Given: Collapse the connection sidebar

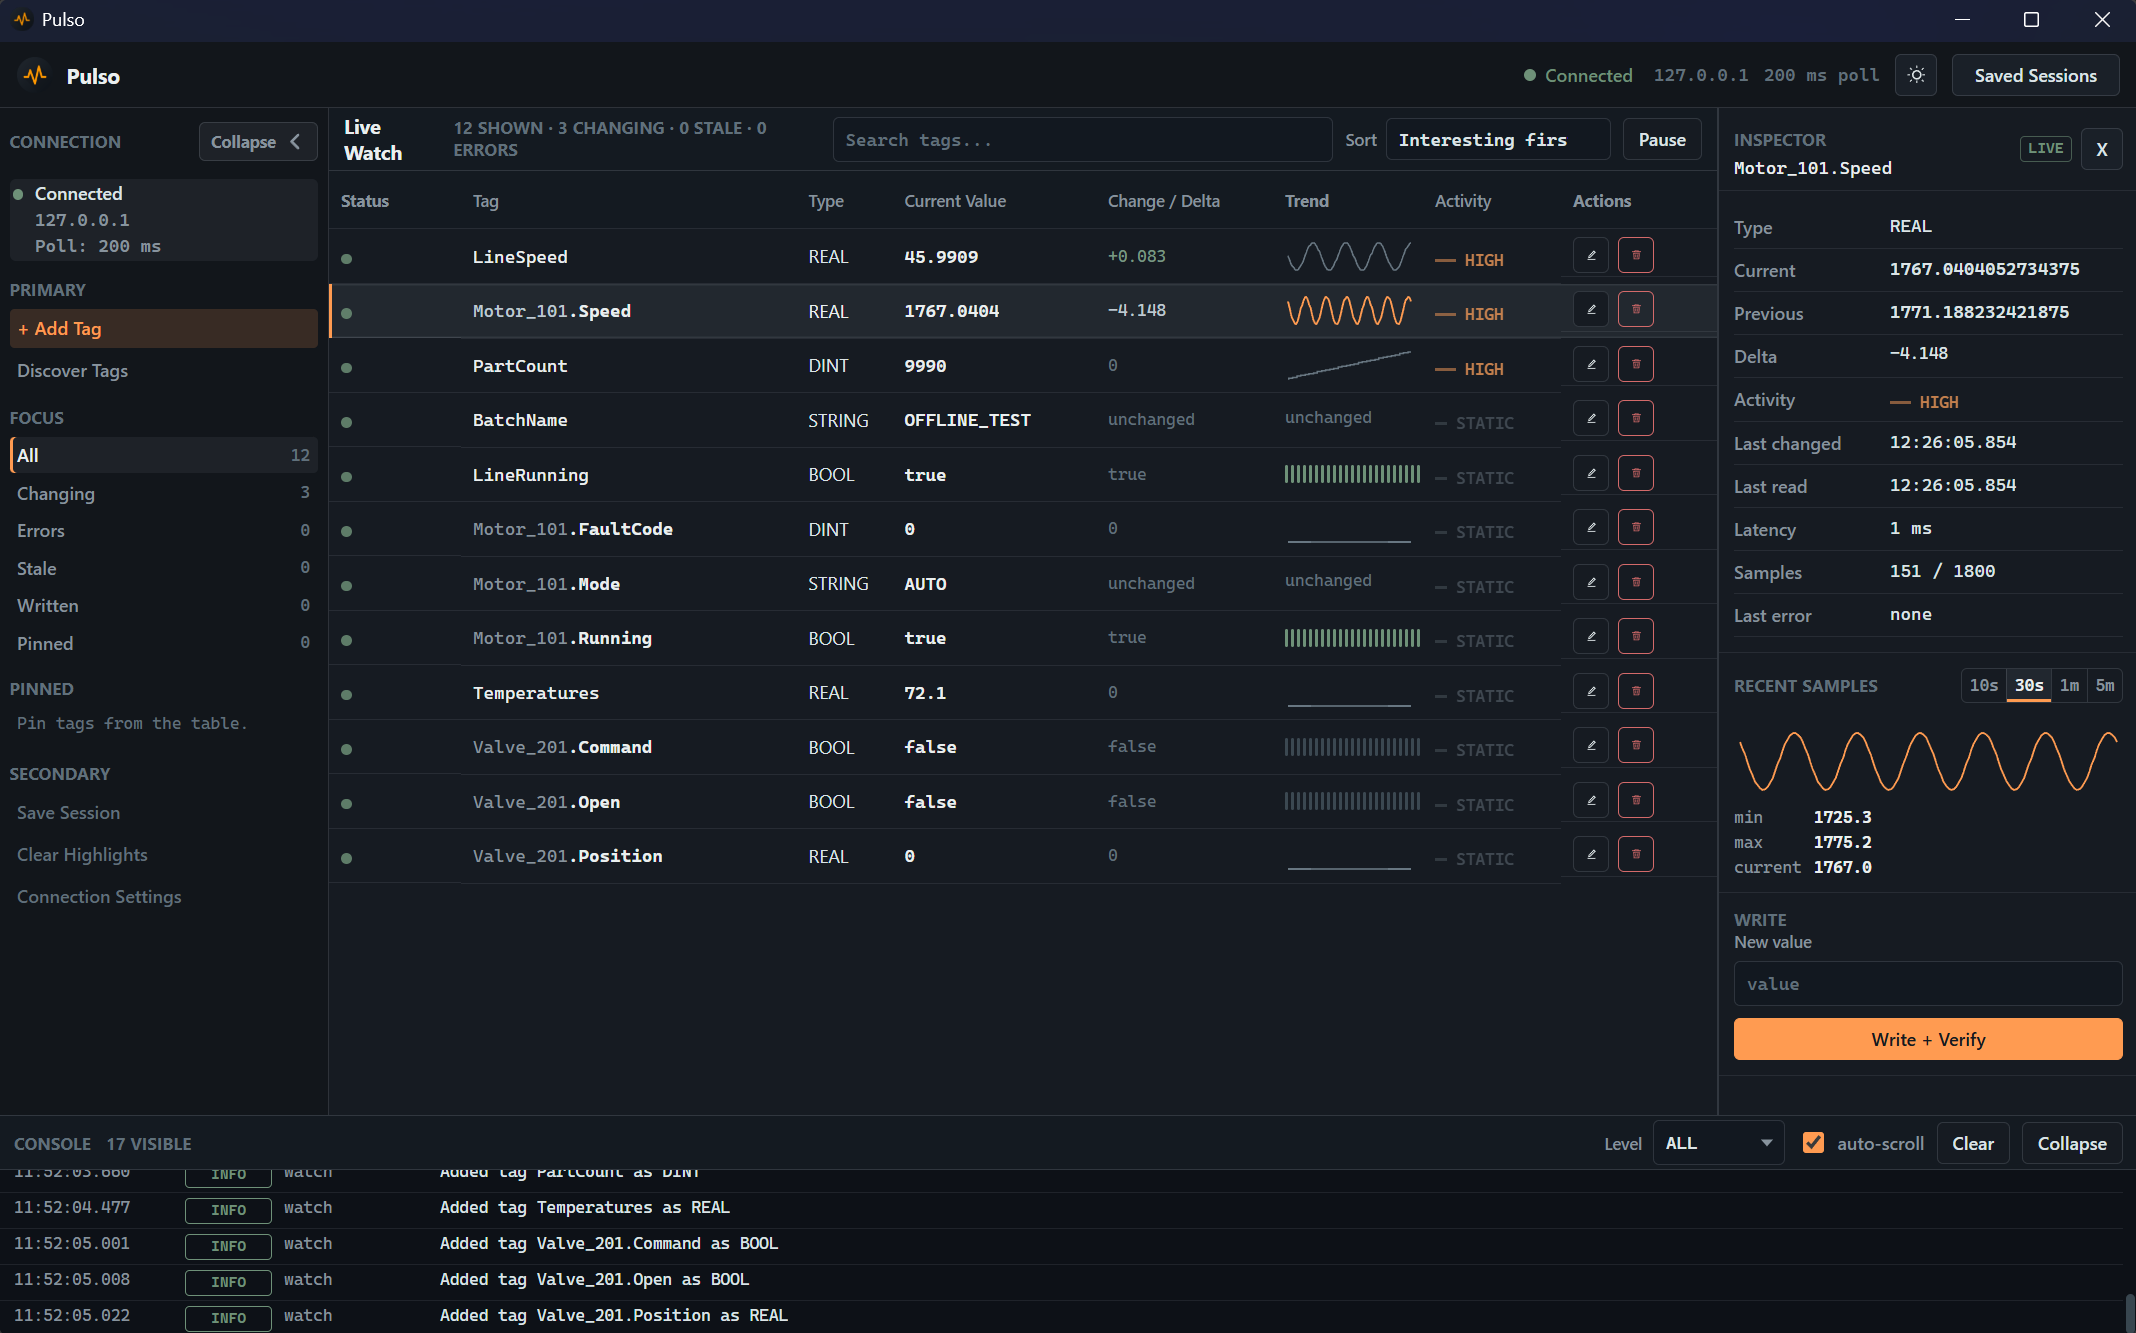Looking at the screenshot, I should (x=258, y=142).
